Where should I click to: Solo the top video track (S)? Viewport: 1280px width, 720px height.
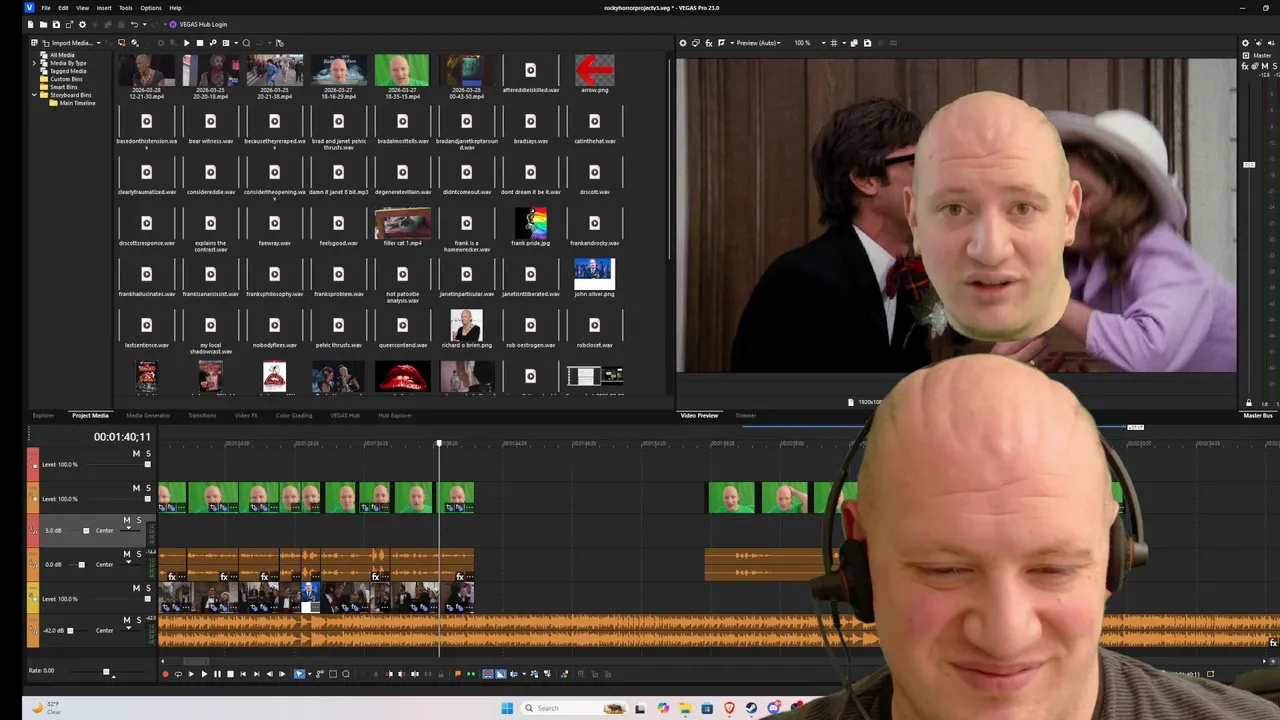coord(148,454)
